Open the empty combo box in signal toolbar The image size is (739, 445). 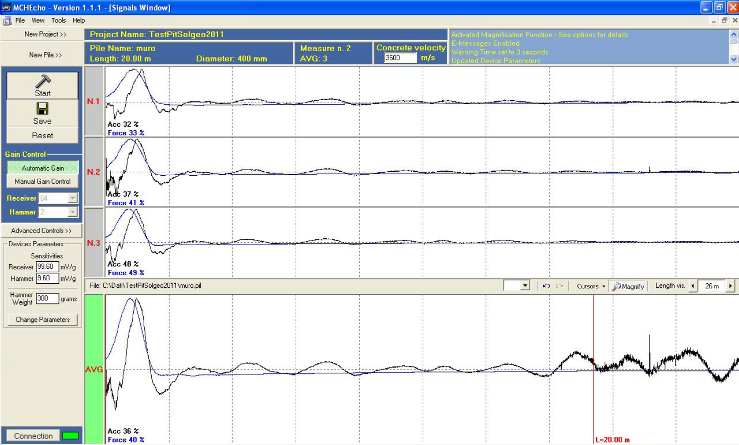click(517, 286)
